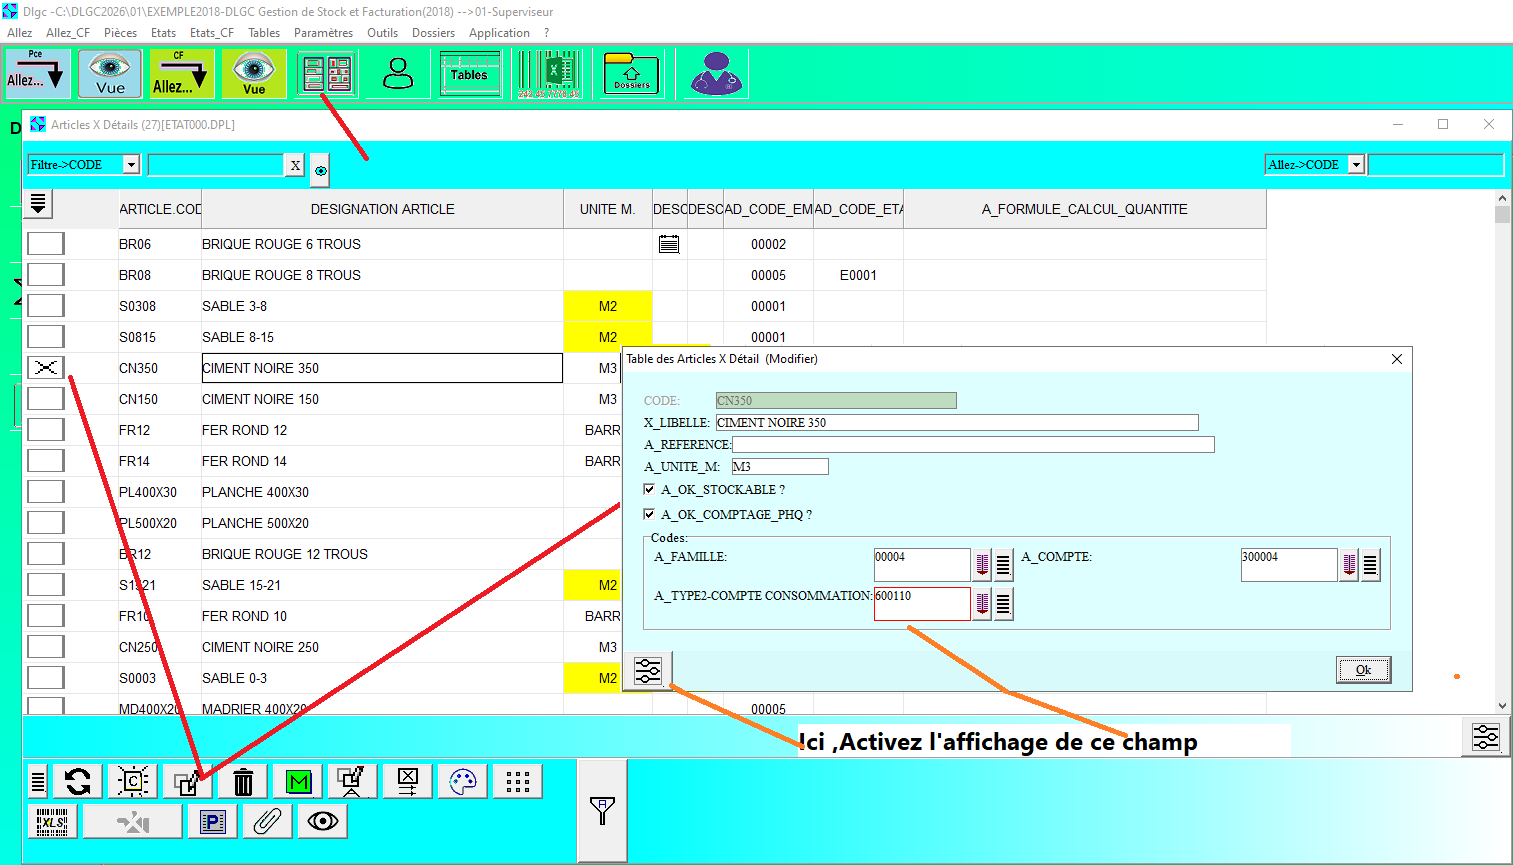Click the refresh arrows icon
This screenshot has width=1513, height=865.
pos(78,781)
